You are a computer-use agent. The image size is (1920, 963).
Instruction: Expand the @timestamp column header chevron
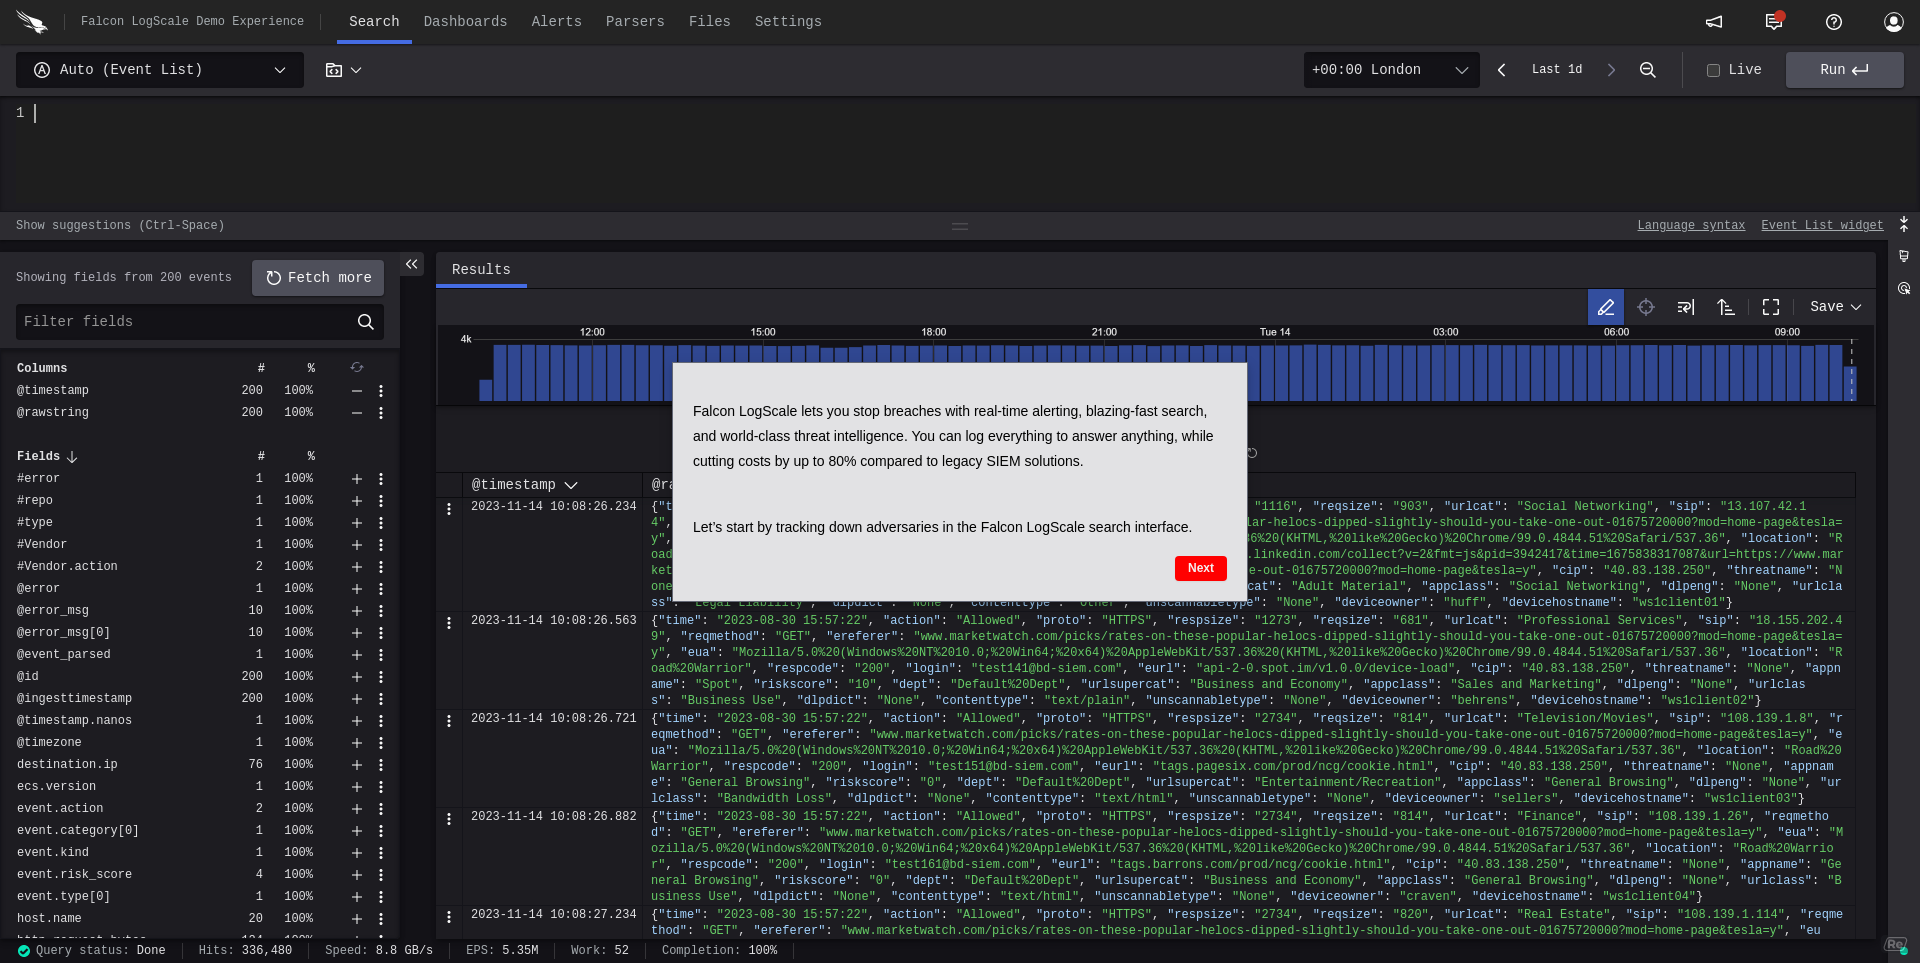pos(571,485)
